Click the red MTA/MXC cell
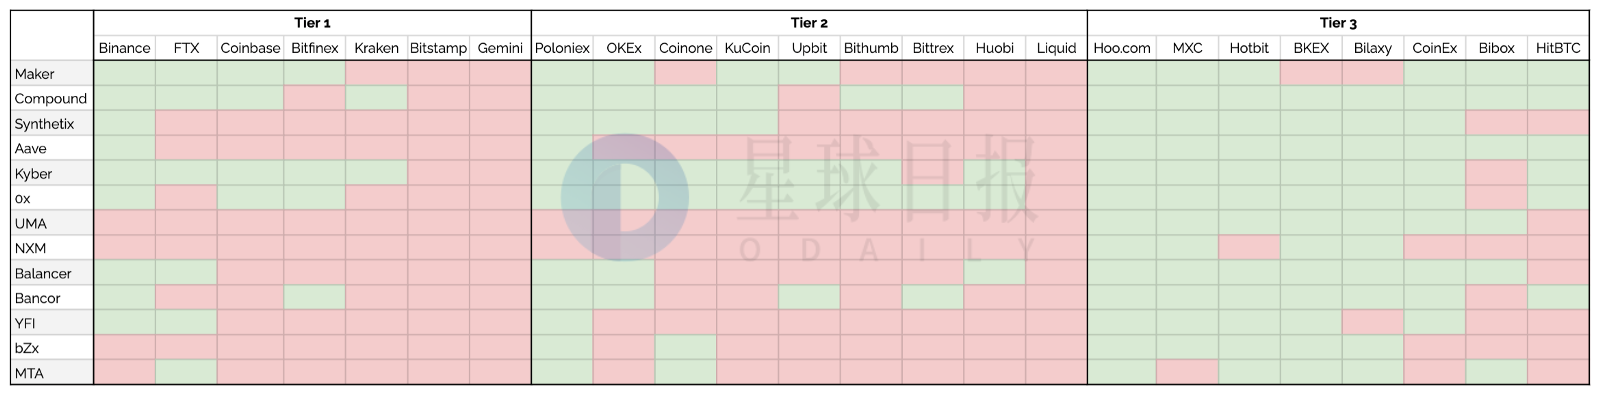The height and width of the screenshot is (395, 1600). [1188, 373]
